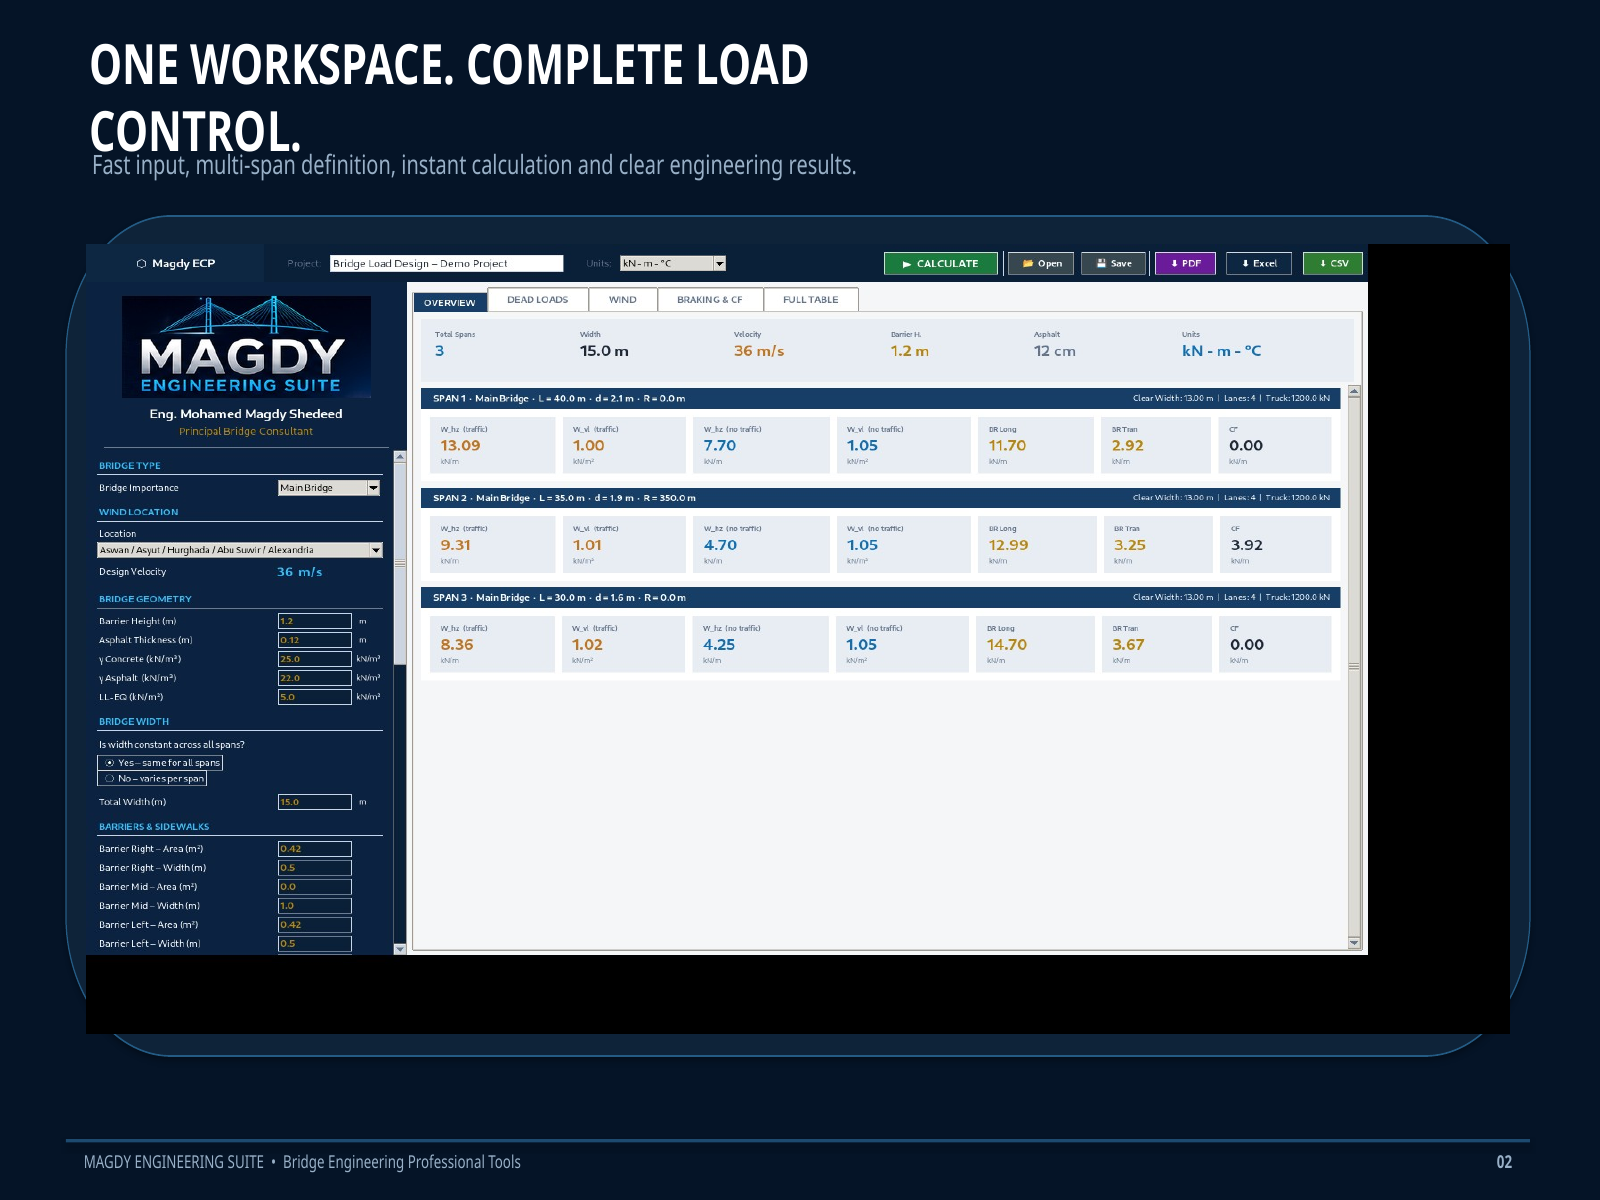Viewport: 1600px width, 1200px height.
Task: Click Span 3 W_hz traffic value 8.36
Action: (x=457, y=645)
